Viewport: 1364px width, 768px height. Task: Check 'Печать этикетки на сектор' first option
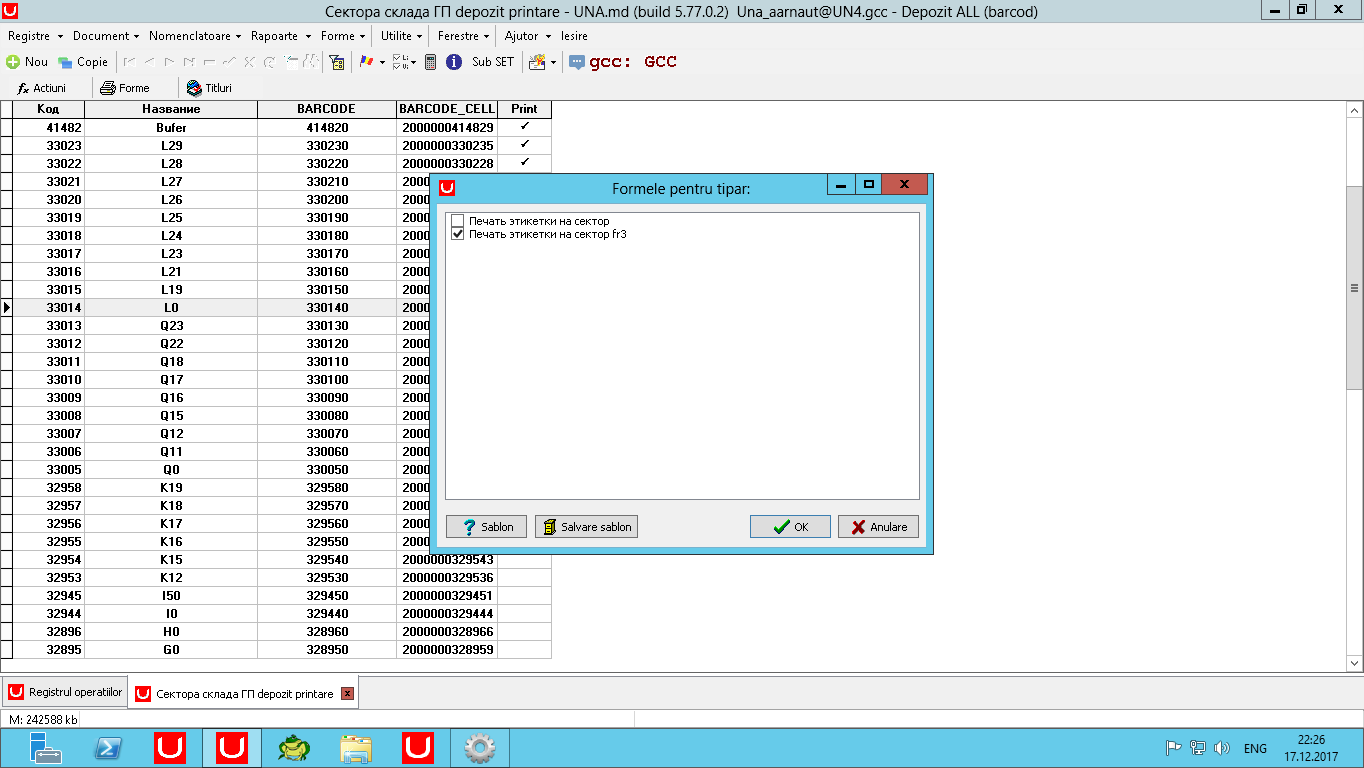pos(458,221)
